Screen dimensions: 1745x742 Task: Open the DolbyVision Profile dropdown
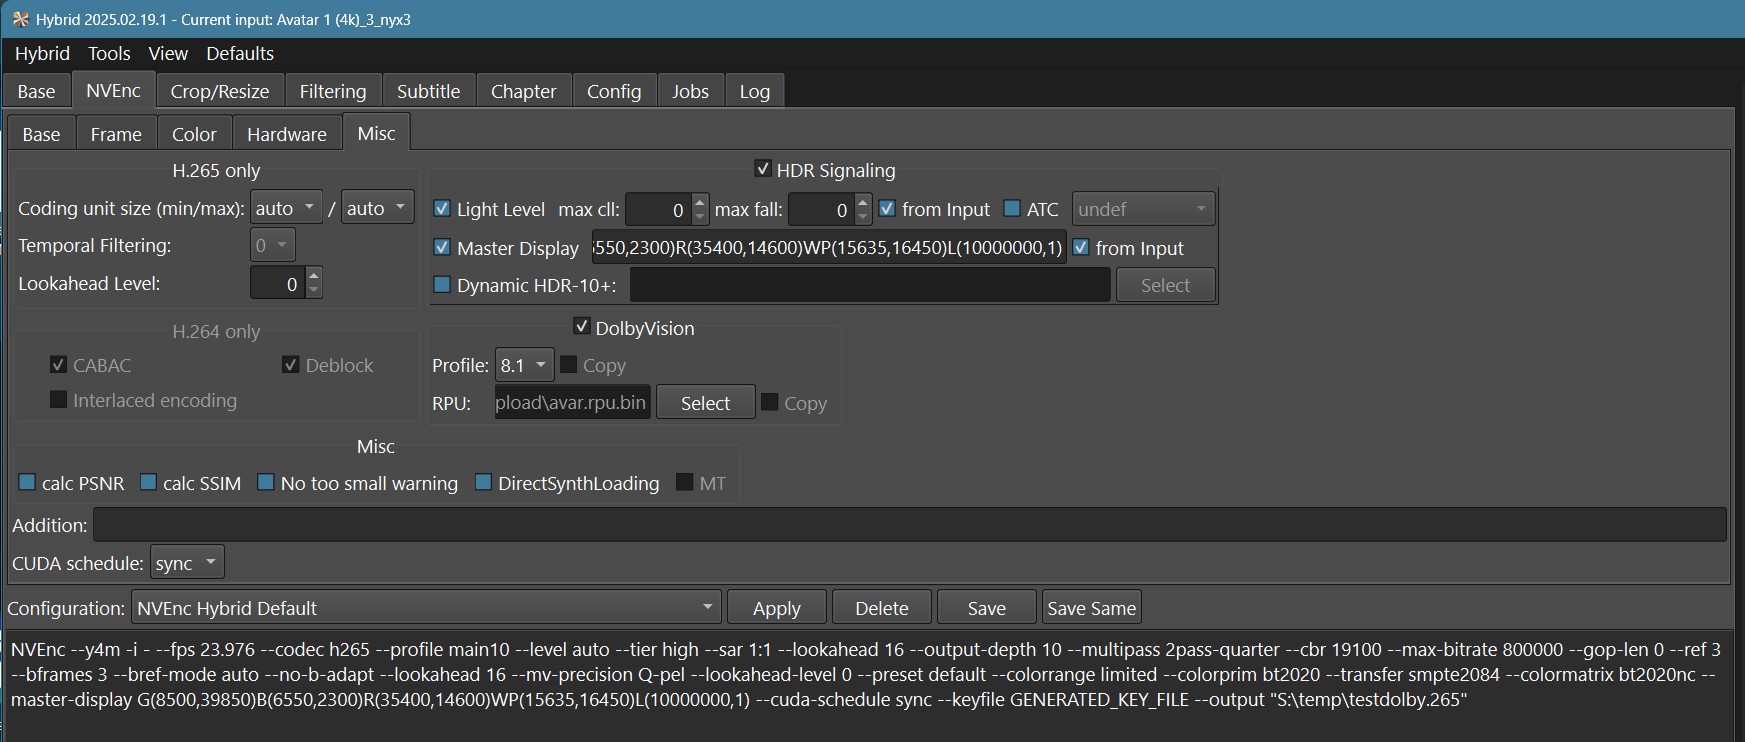point(524,365)
